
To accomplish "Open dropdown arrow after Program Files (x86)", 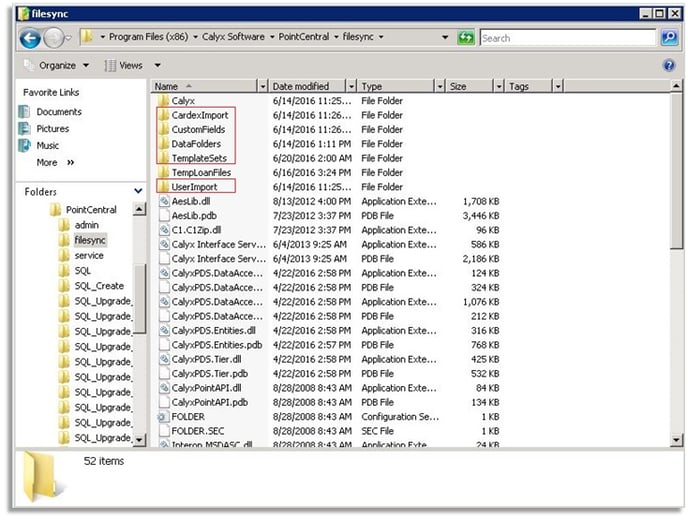I will click(x=195, y=37).
